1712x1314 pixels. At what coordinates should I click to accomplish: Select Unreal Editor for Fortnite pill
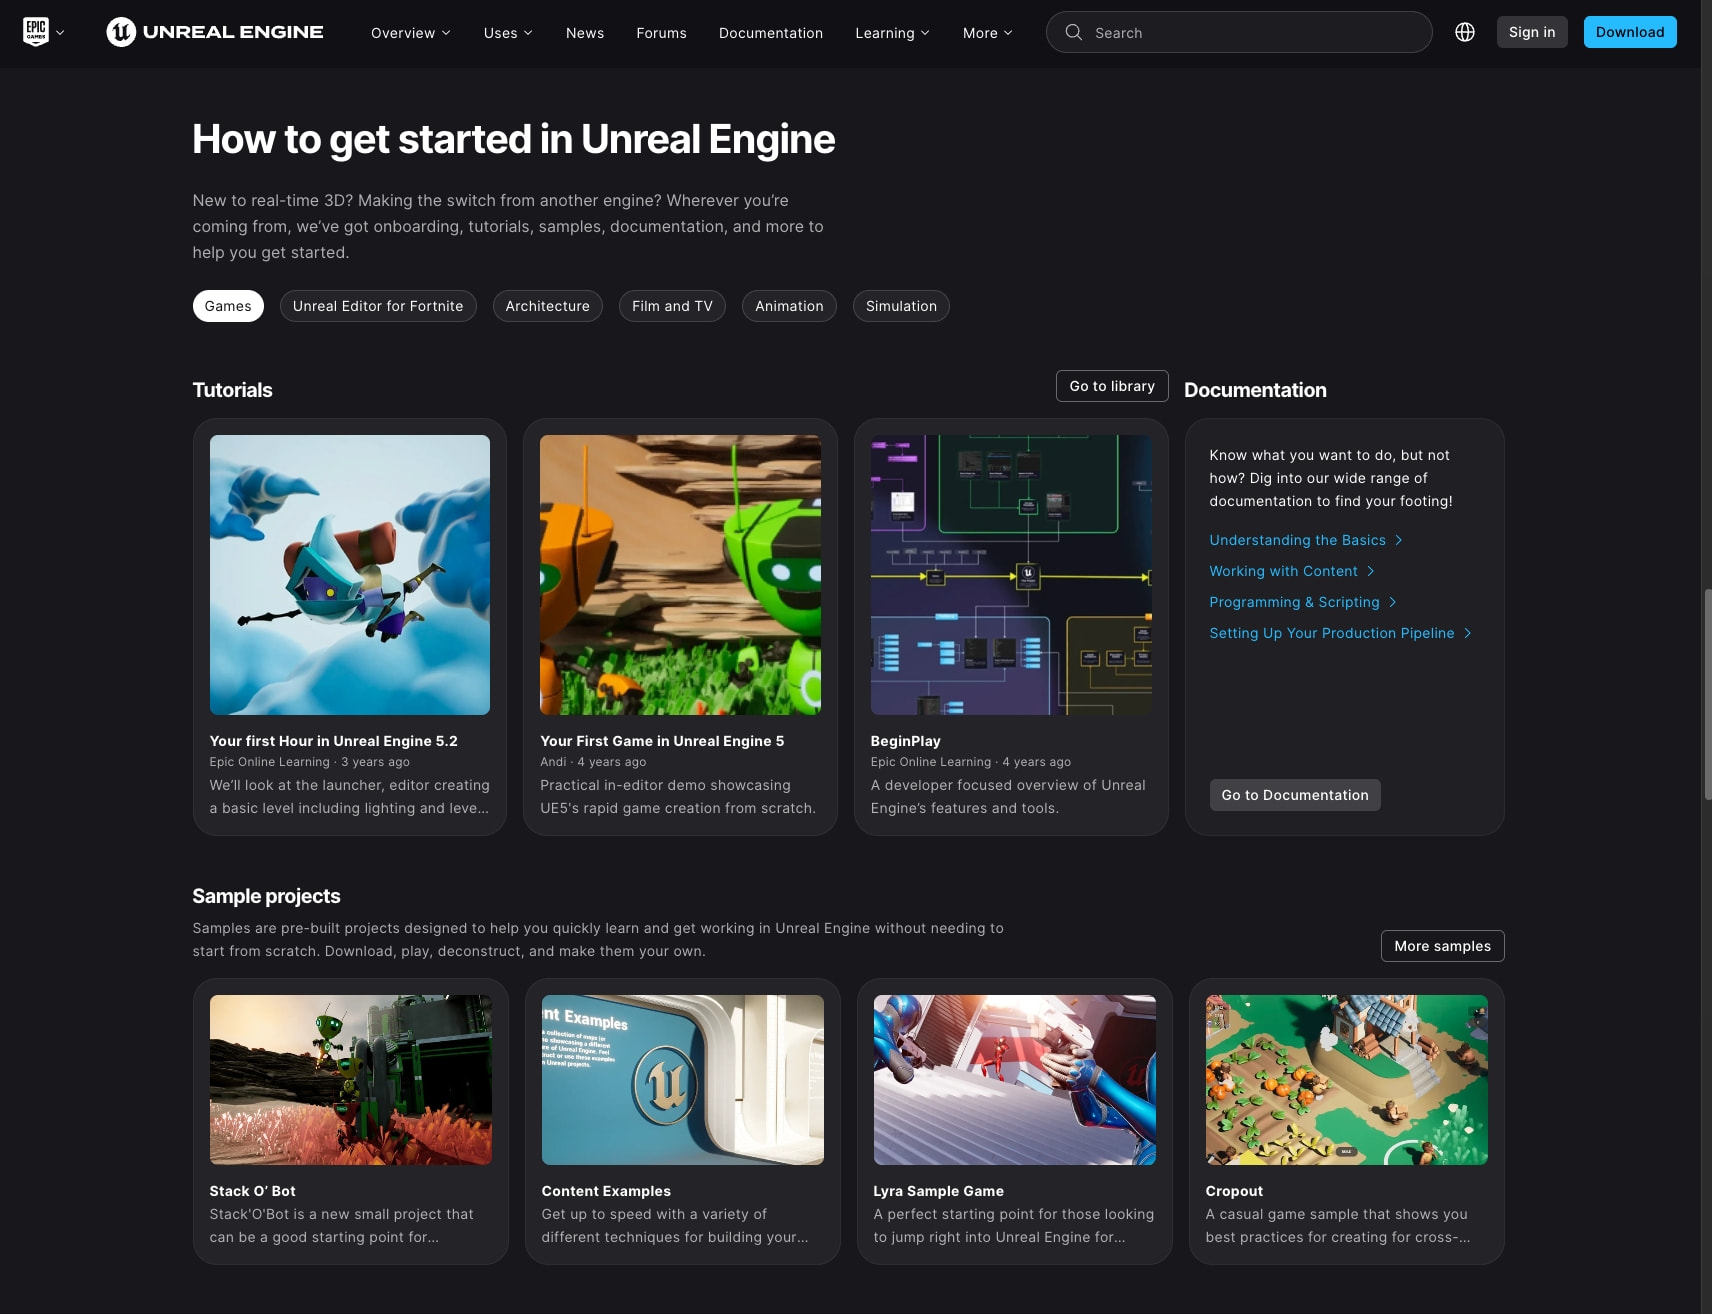[378, 306]
